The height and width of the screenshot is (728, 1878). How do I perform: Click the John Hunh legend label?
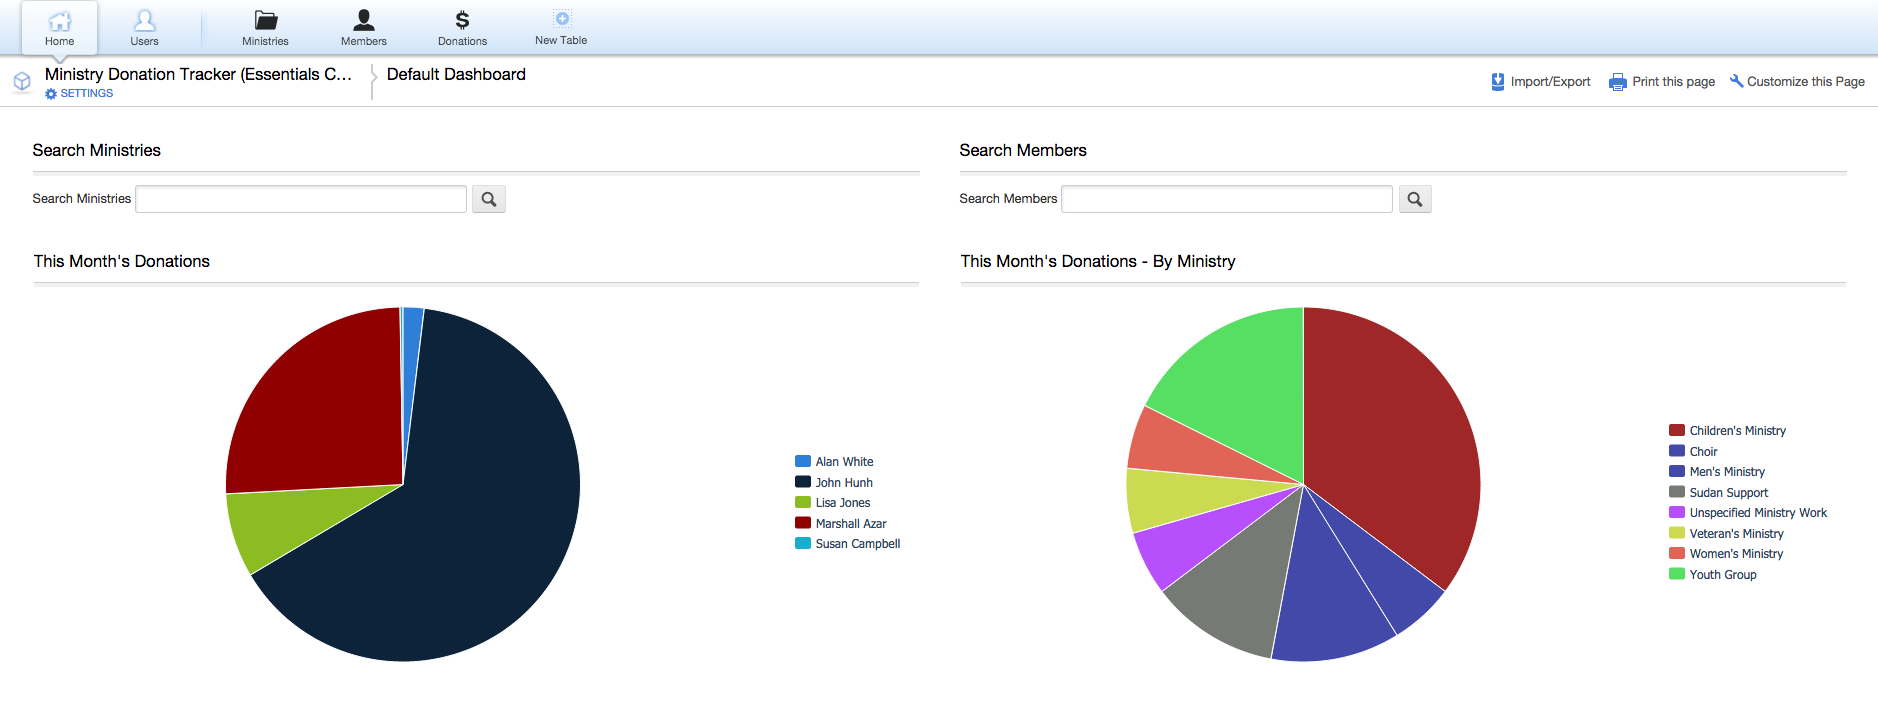click(844, 483)
